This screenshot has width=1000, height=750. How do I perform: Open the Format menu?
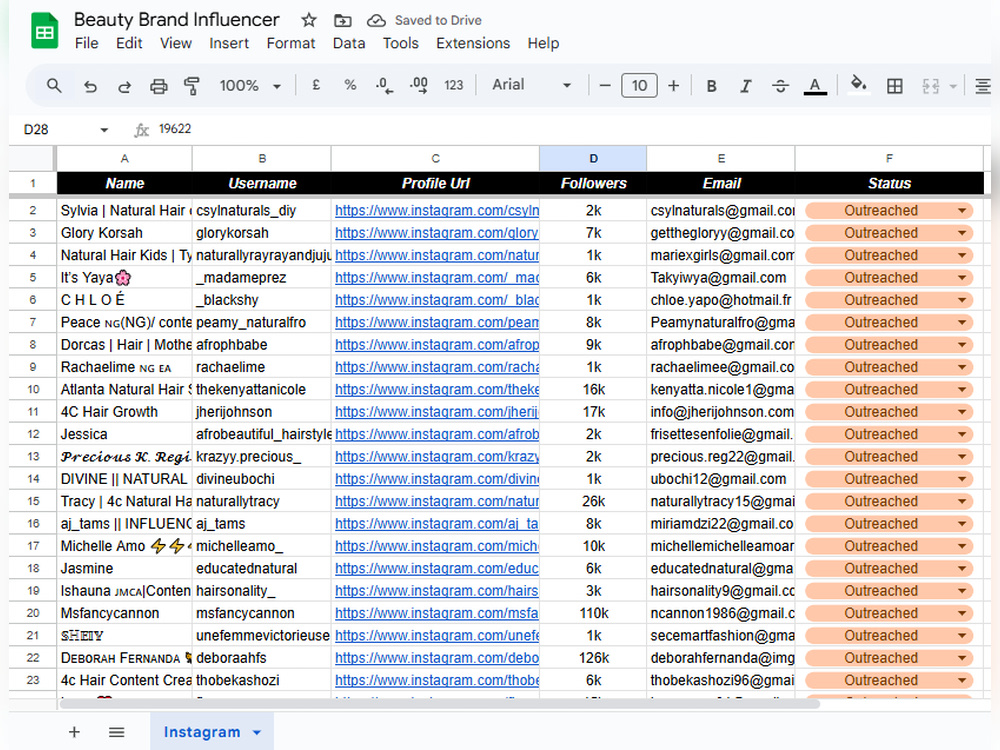point(291,43)
